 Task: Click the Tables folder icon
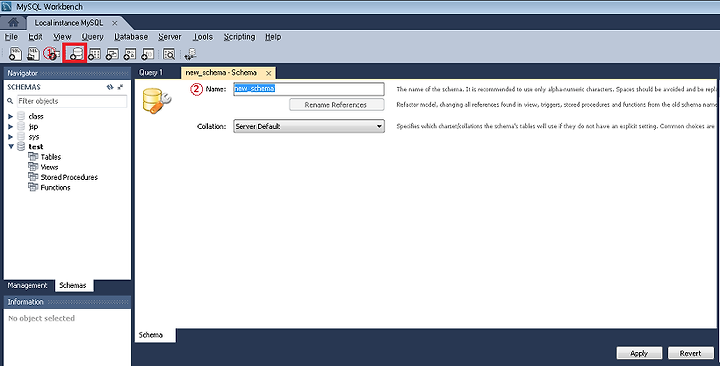33,157
